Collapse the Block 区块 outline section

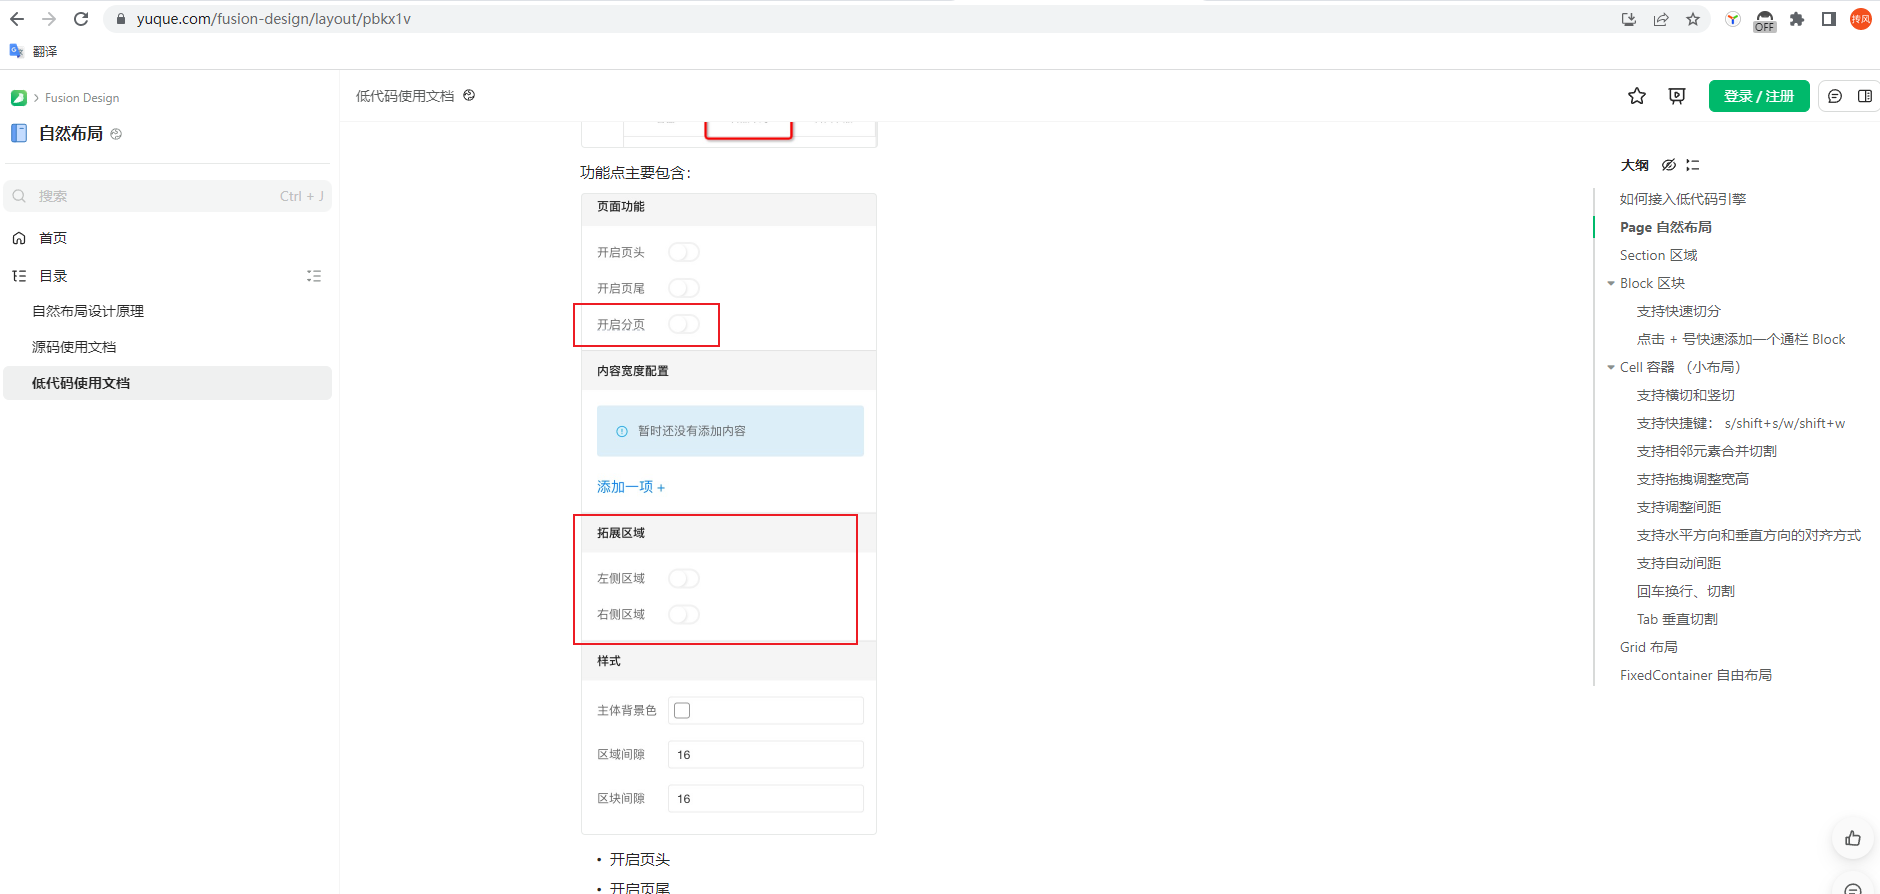point(1611,283)
